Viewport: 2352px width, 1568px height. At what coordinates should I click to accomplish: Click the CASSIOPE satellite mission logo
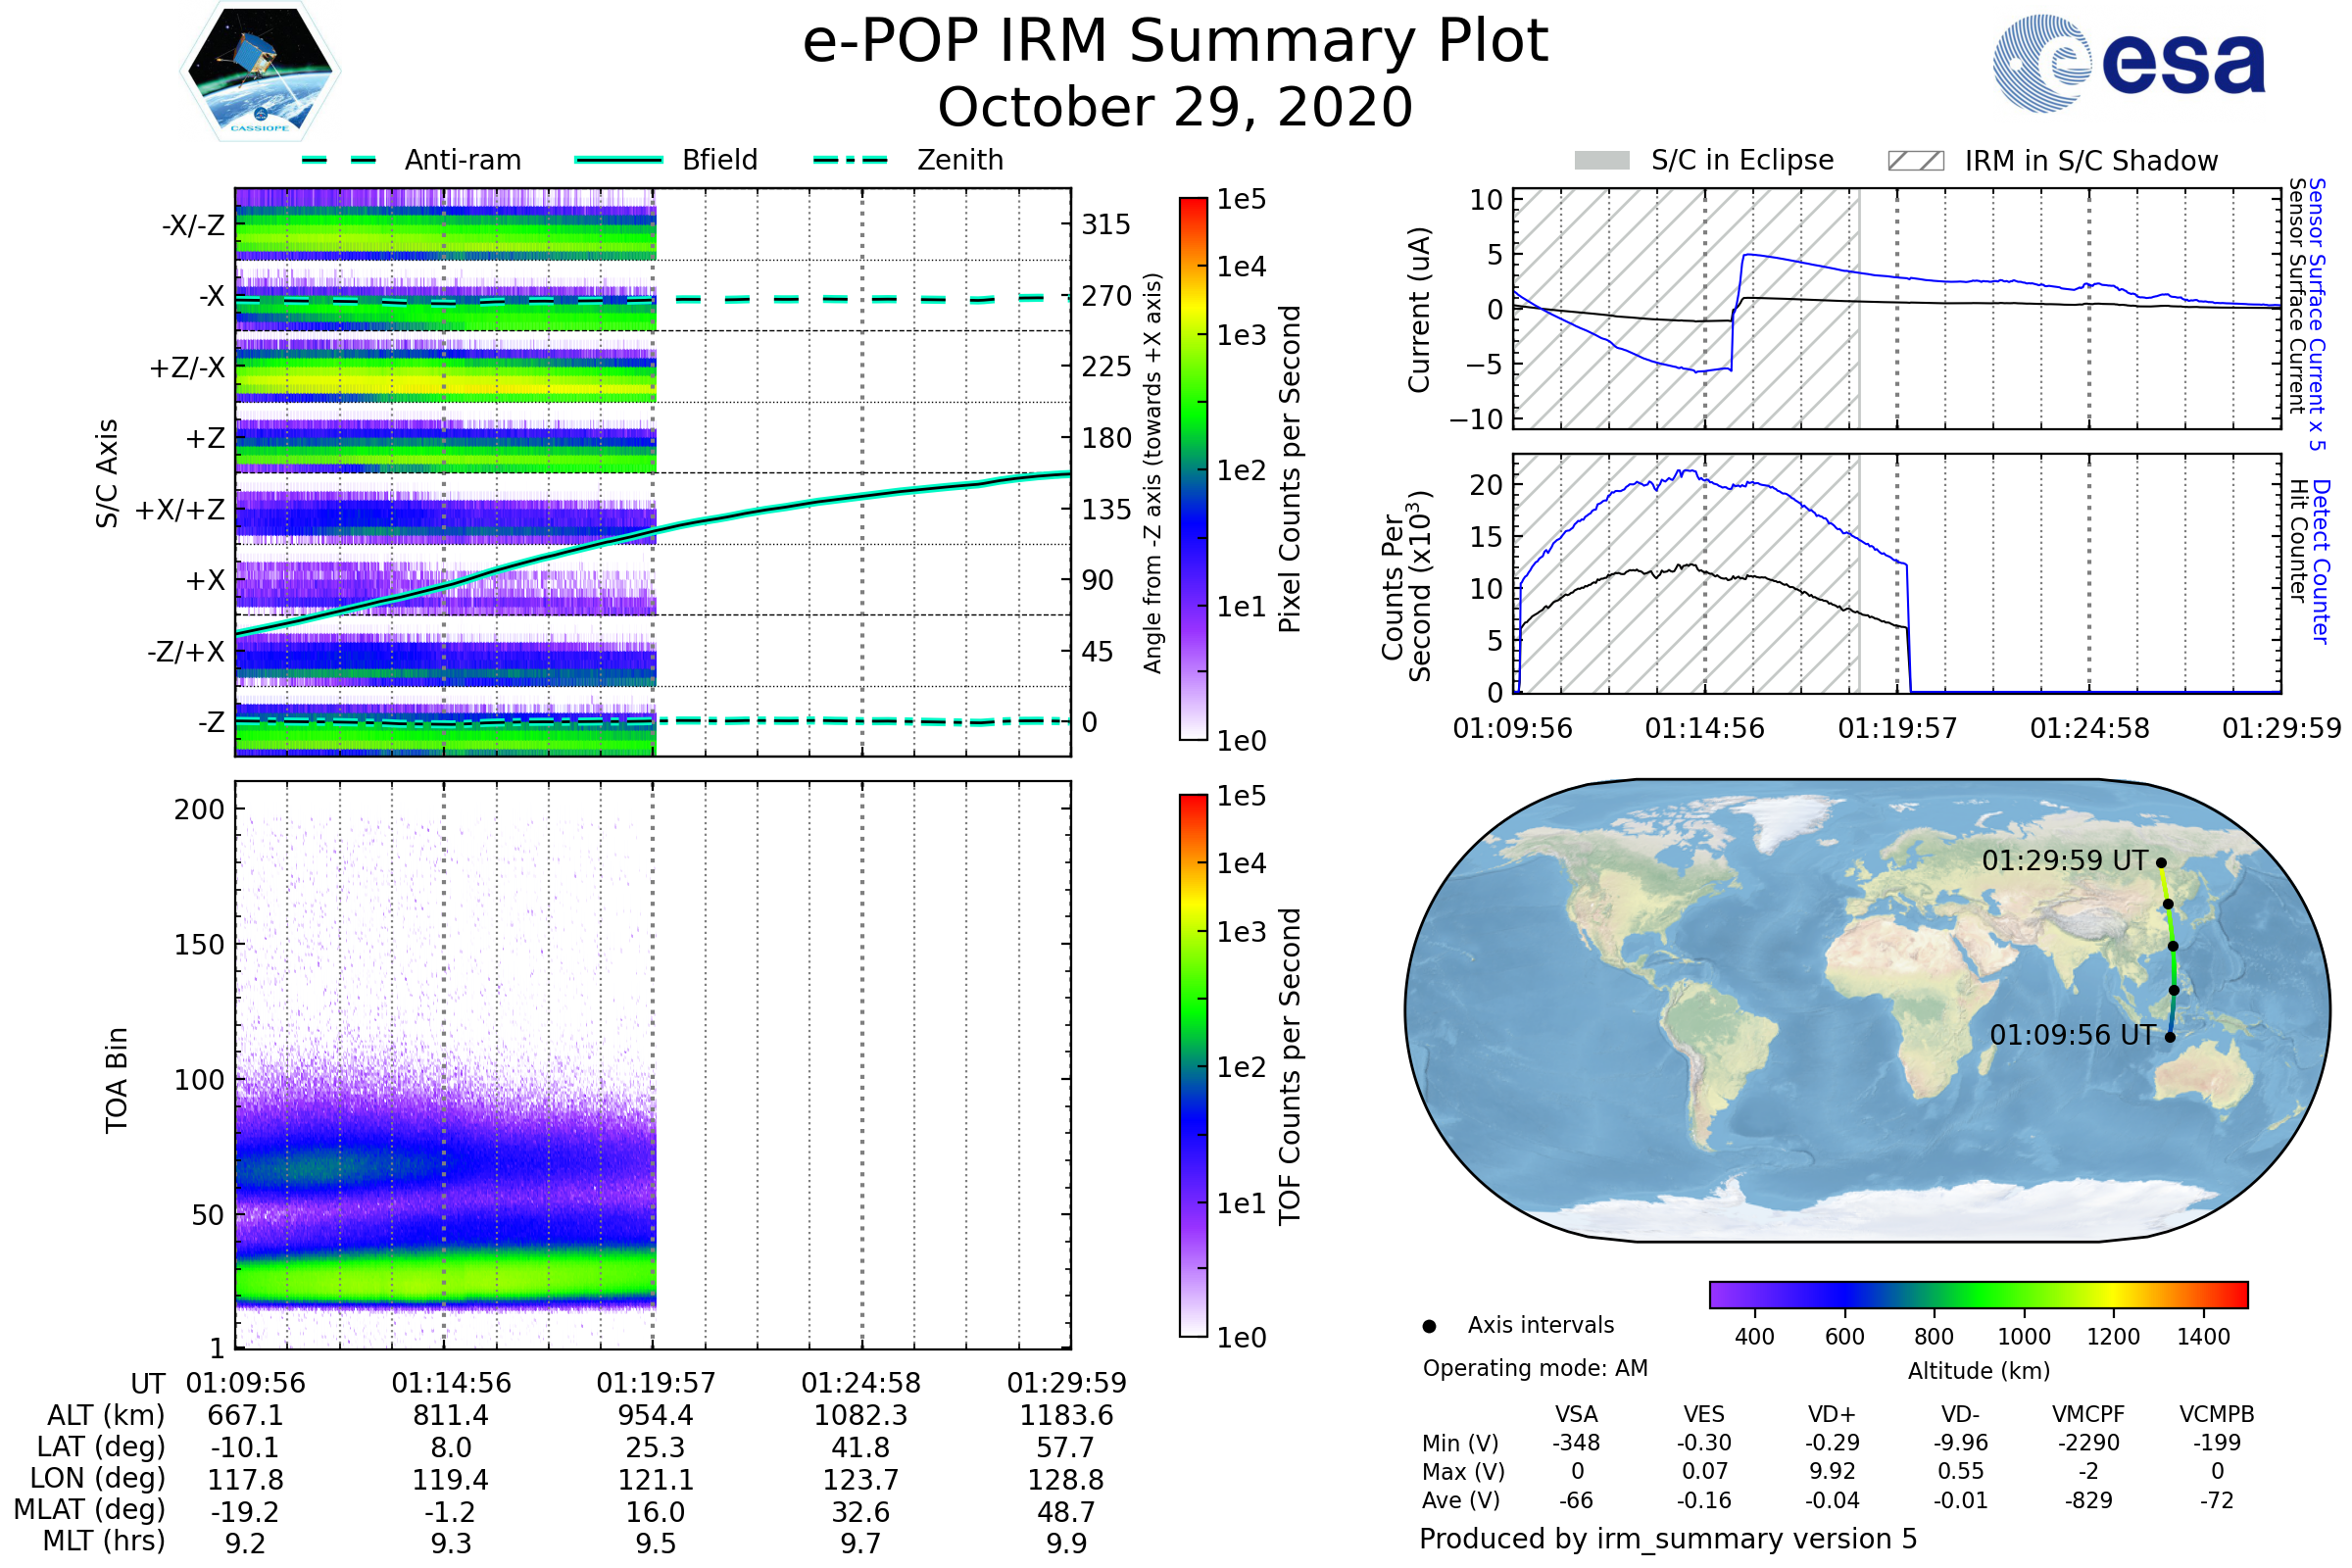click(260, 72)
